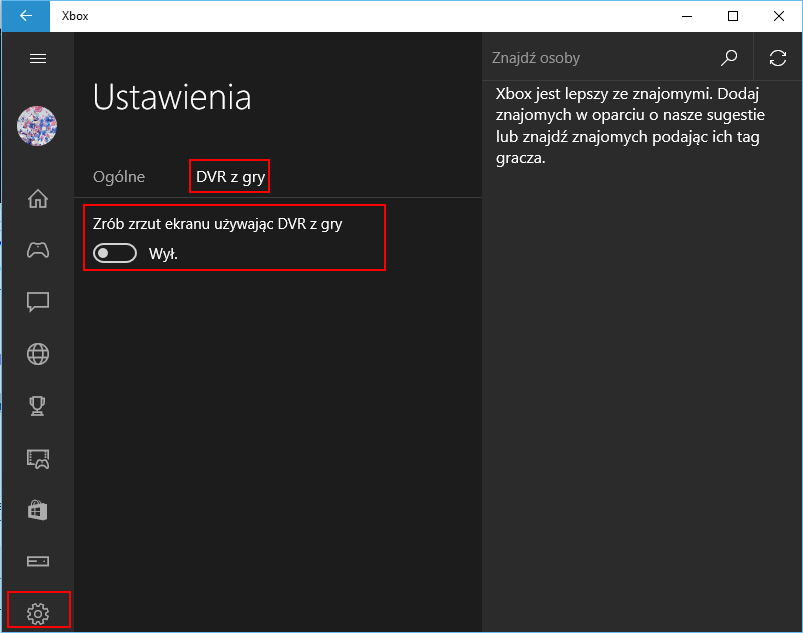Go to the Home section
The image size is (803, 633).
(x=38, y=199)
